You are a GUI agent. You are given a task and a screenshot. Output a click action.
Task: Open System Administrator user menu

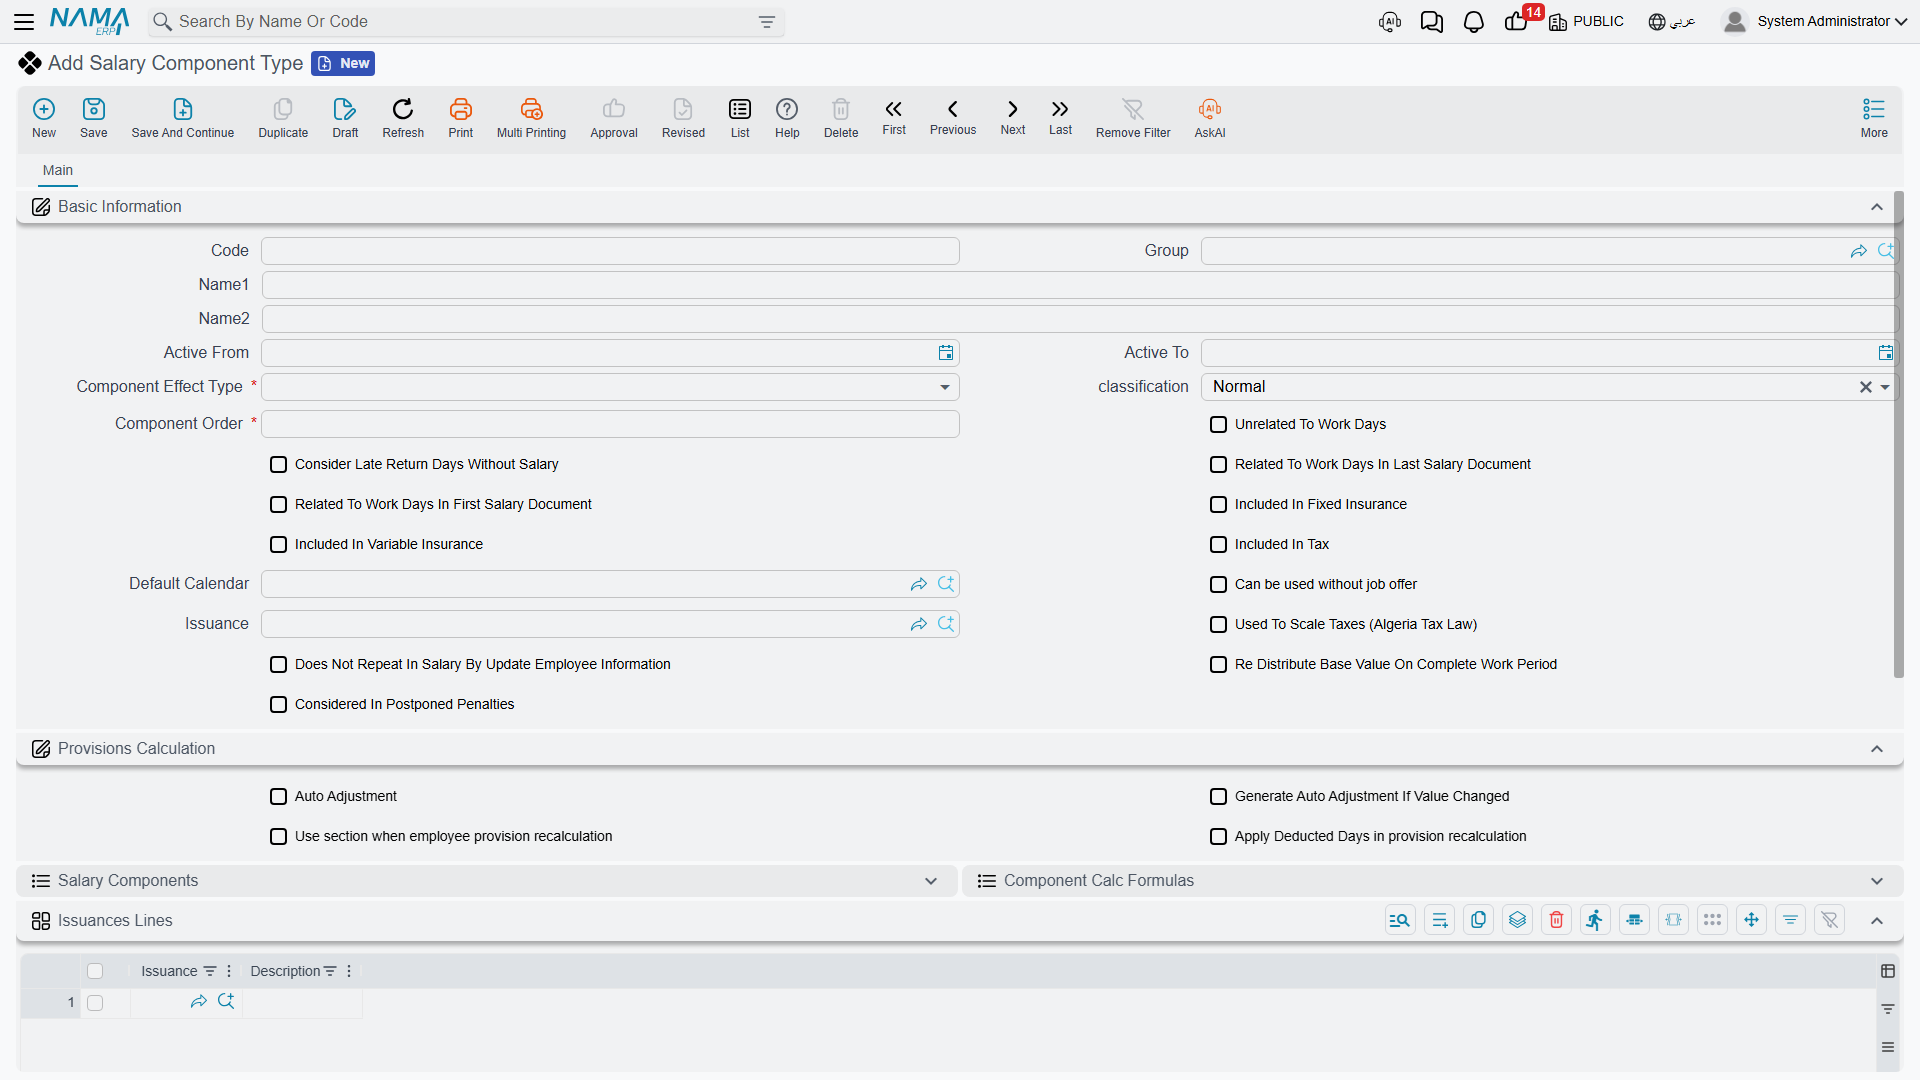coord(1815,21)
